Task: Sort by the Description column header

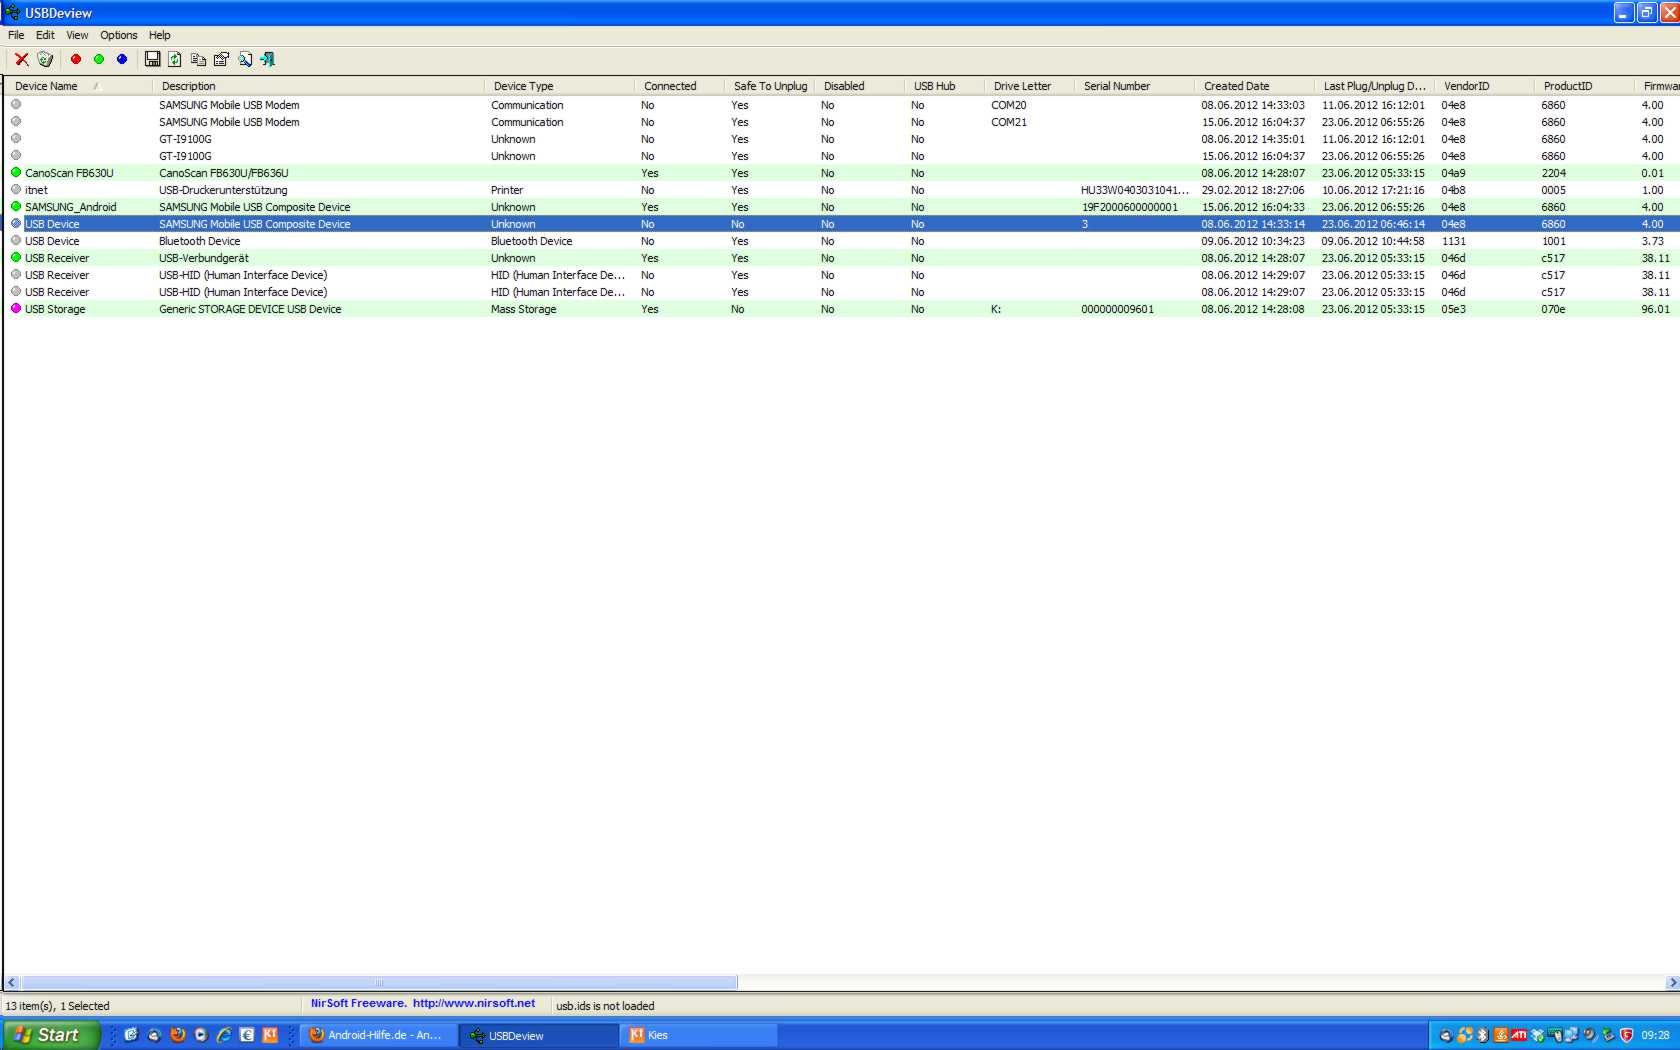Action: (x=318, y=86)
